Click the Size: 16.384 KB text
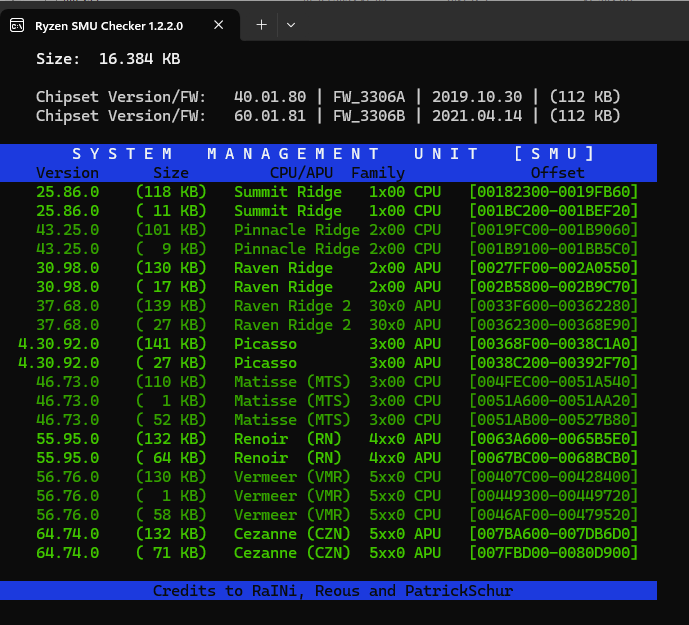 [x=108, y=59]
